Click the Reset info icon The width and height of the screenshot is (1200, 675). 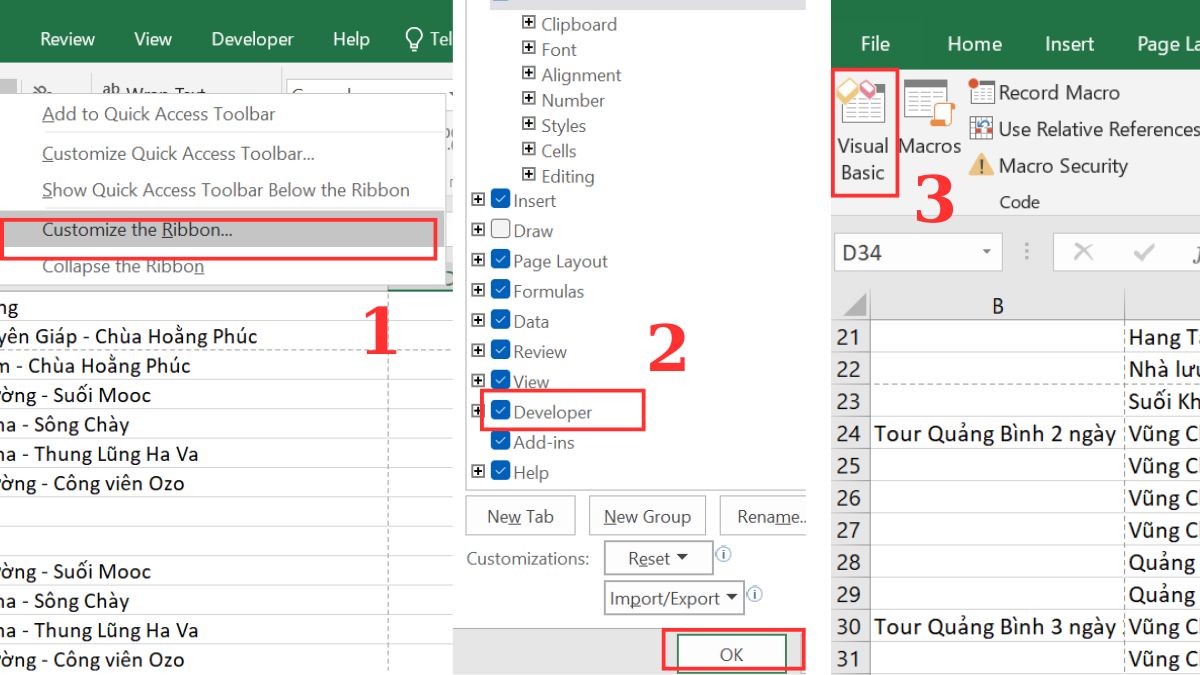(x=723, y=553)
